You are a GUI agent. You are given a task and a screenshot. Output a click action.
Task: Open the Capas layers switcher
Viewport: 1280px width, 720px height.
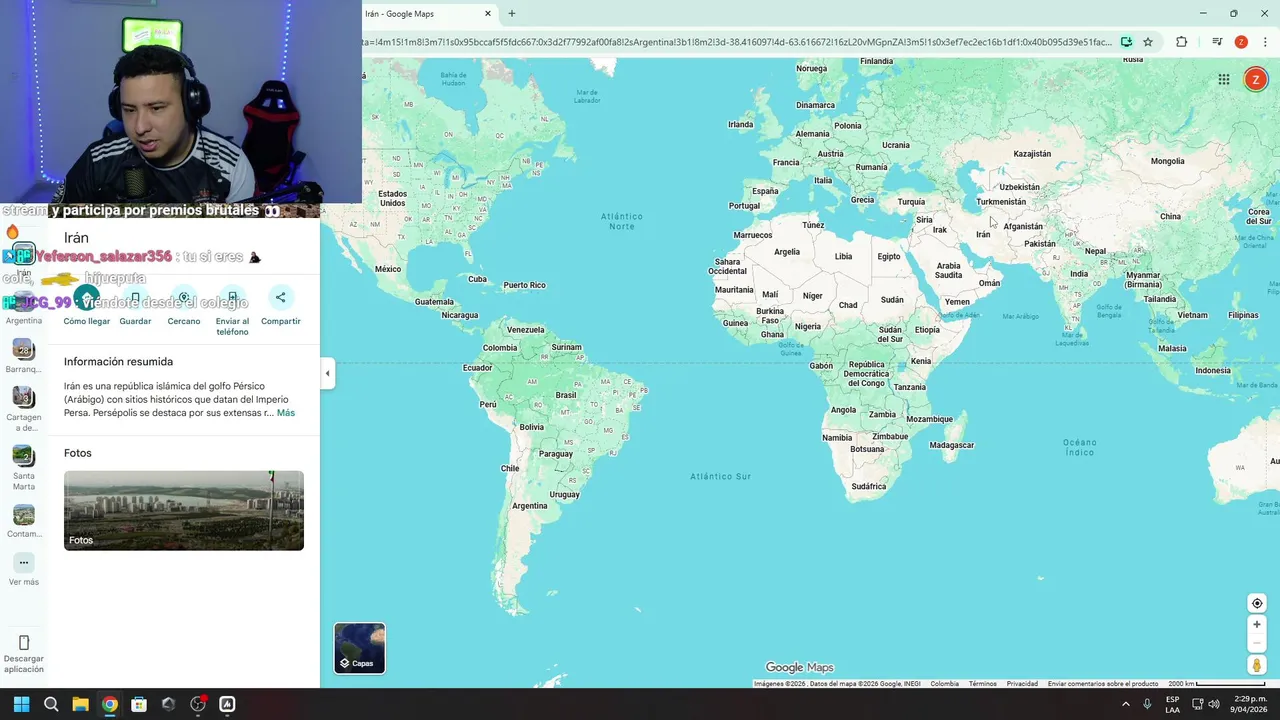360,648
